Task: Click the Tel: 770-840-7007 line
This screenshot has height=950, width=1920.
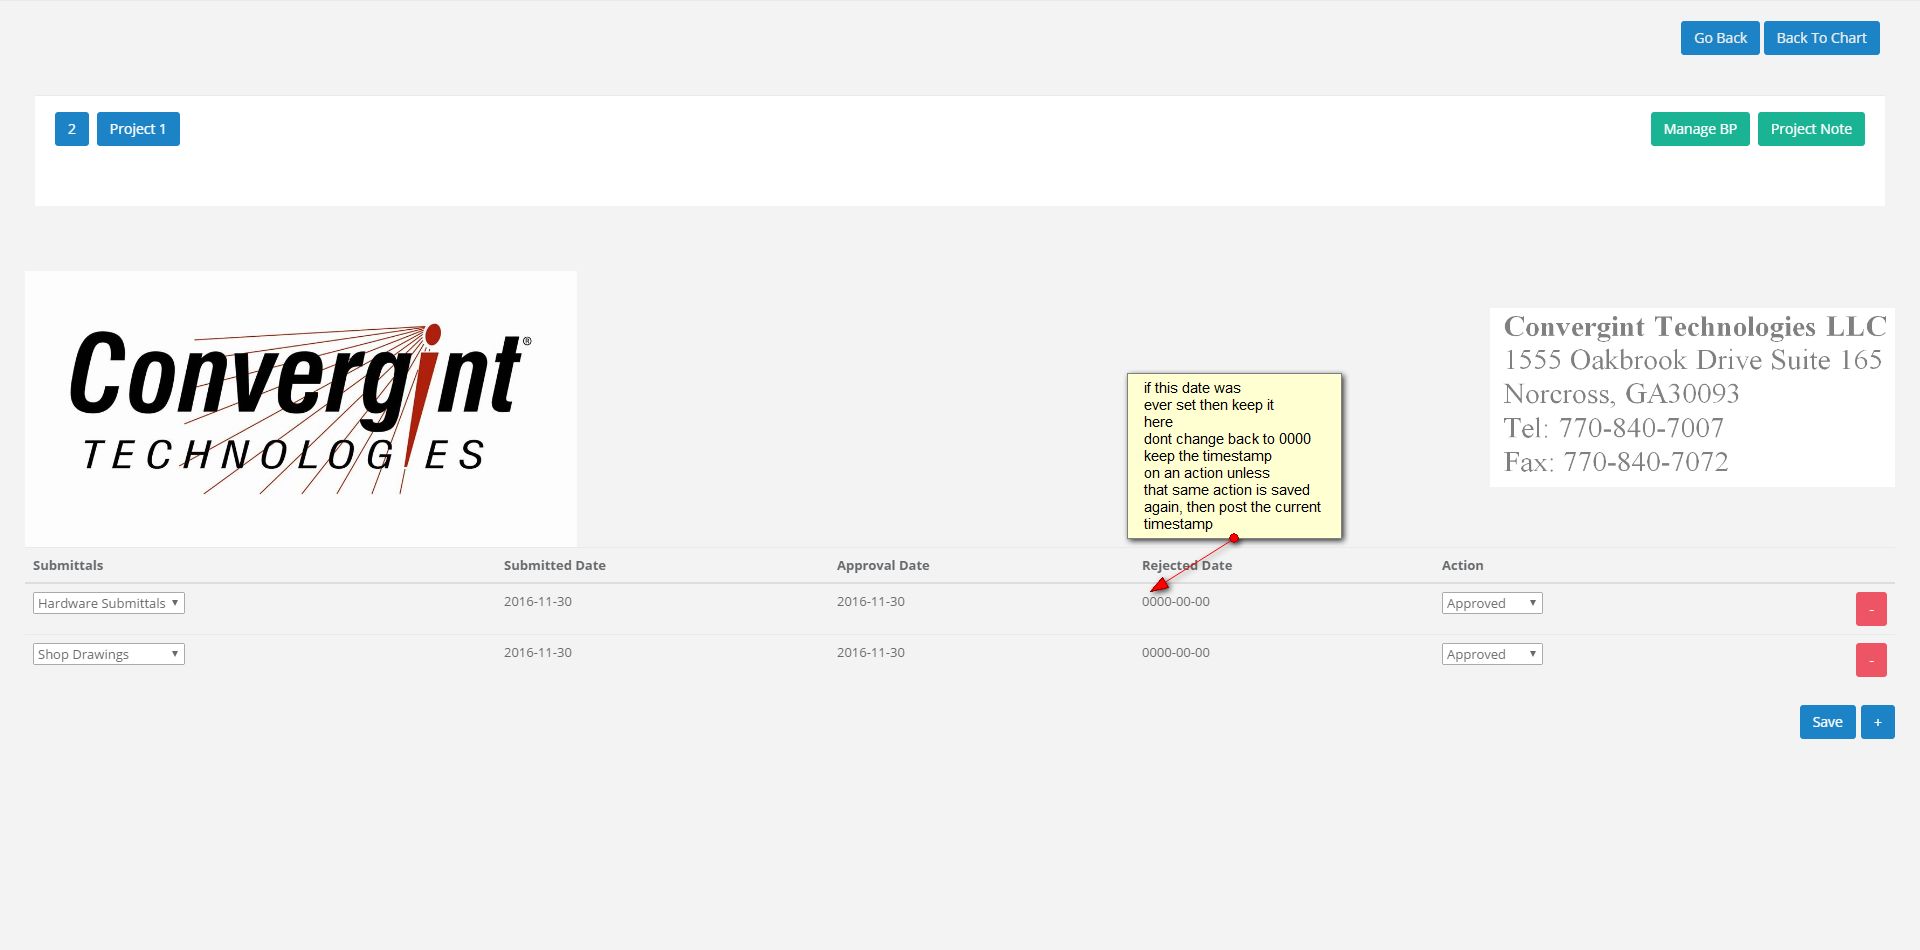Action: pos(1614,428)
